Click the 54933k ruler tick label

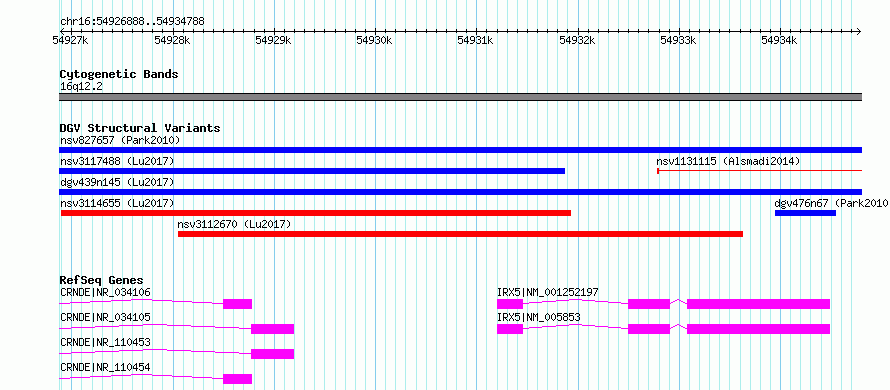[678, 40]
